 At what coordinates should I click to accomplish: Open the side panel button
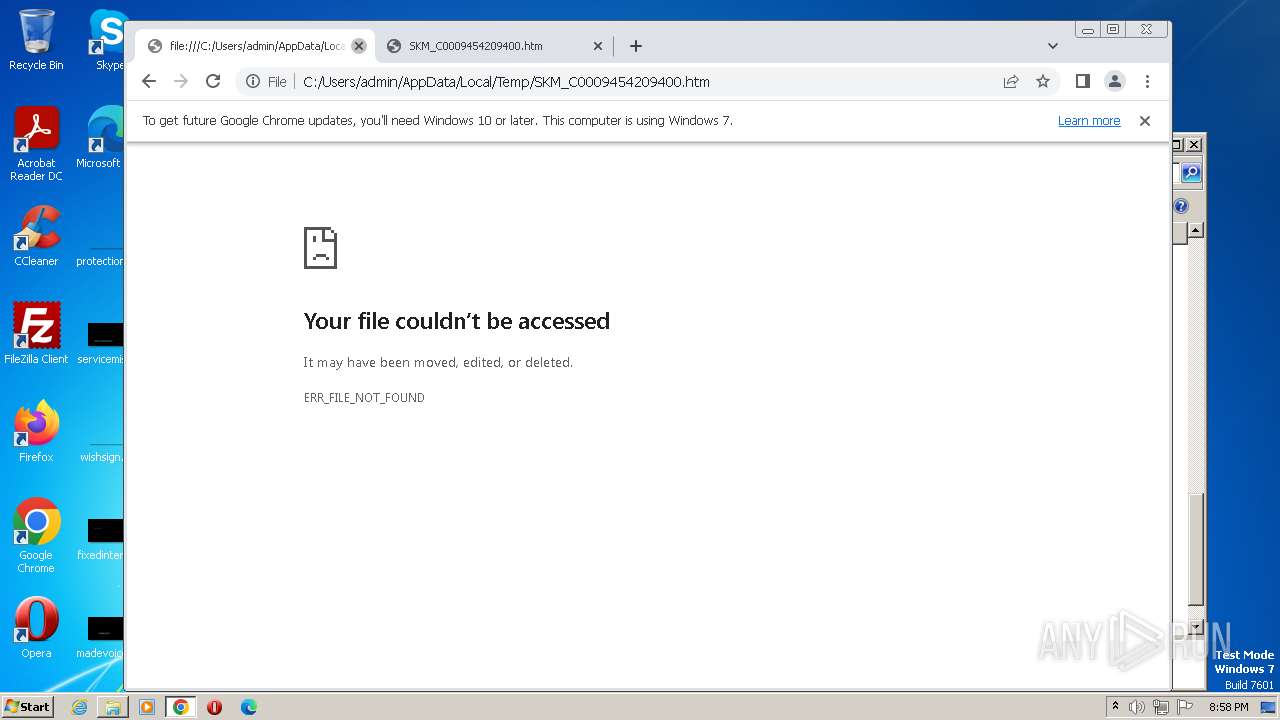(x=1082, y=81)
